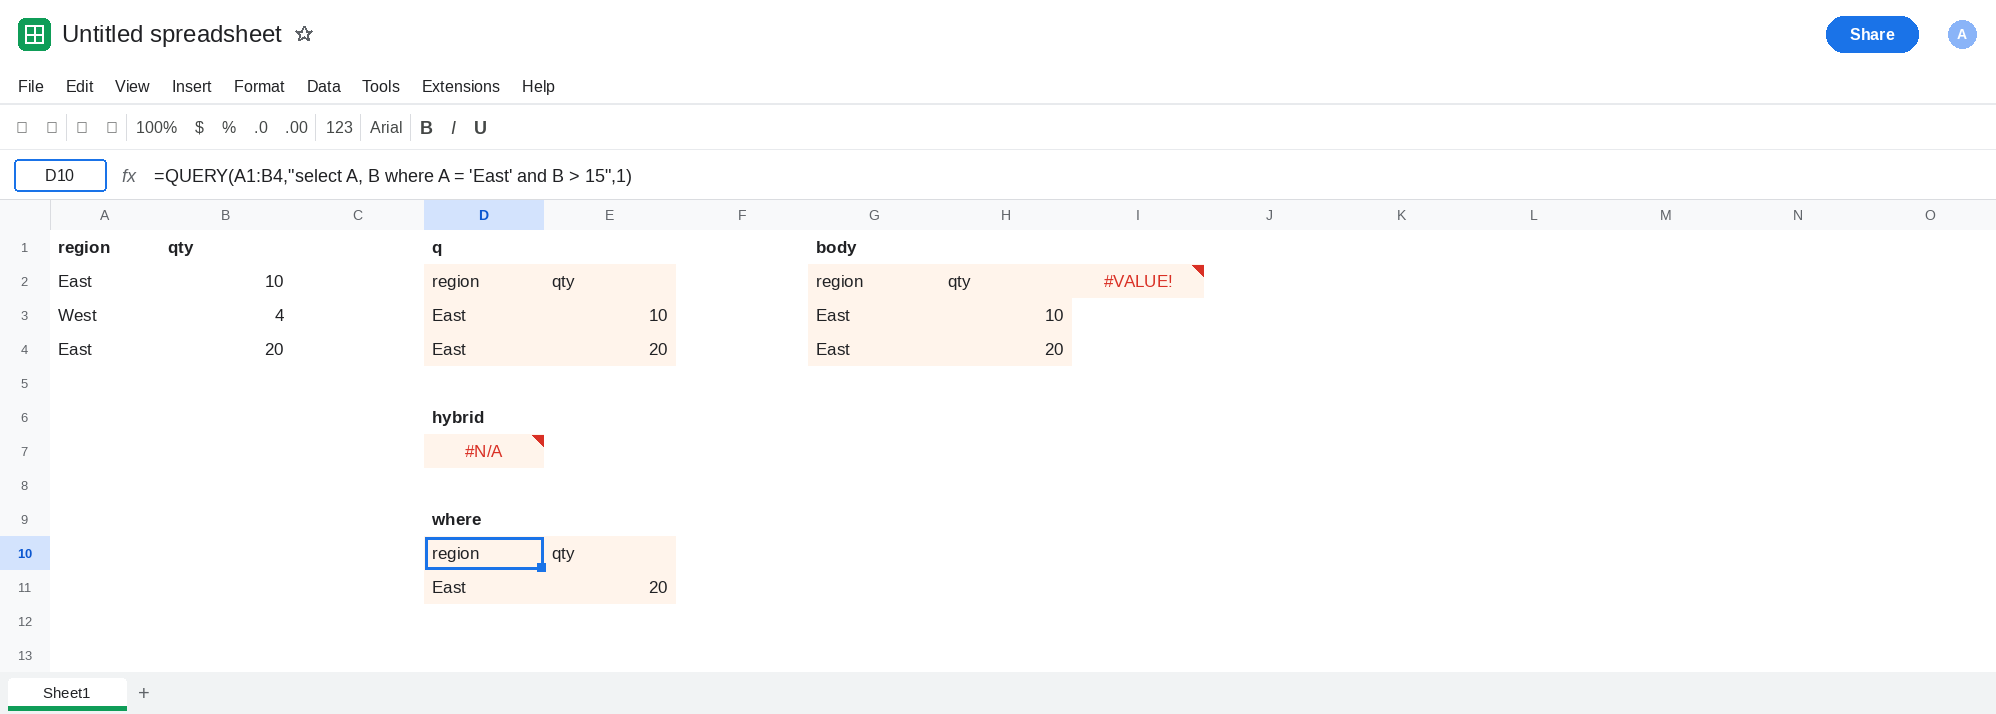This screenshot has height=714, width=1996.
Task: Select the 'West' cell
Action: coord(105,315)
